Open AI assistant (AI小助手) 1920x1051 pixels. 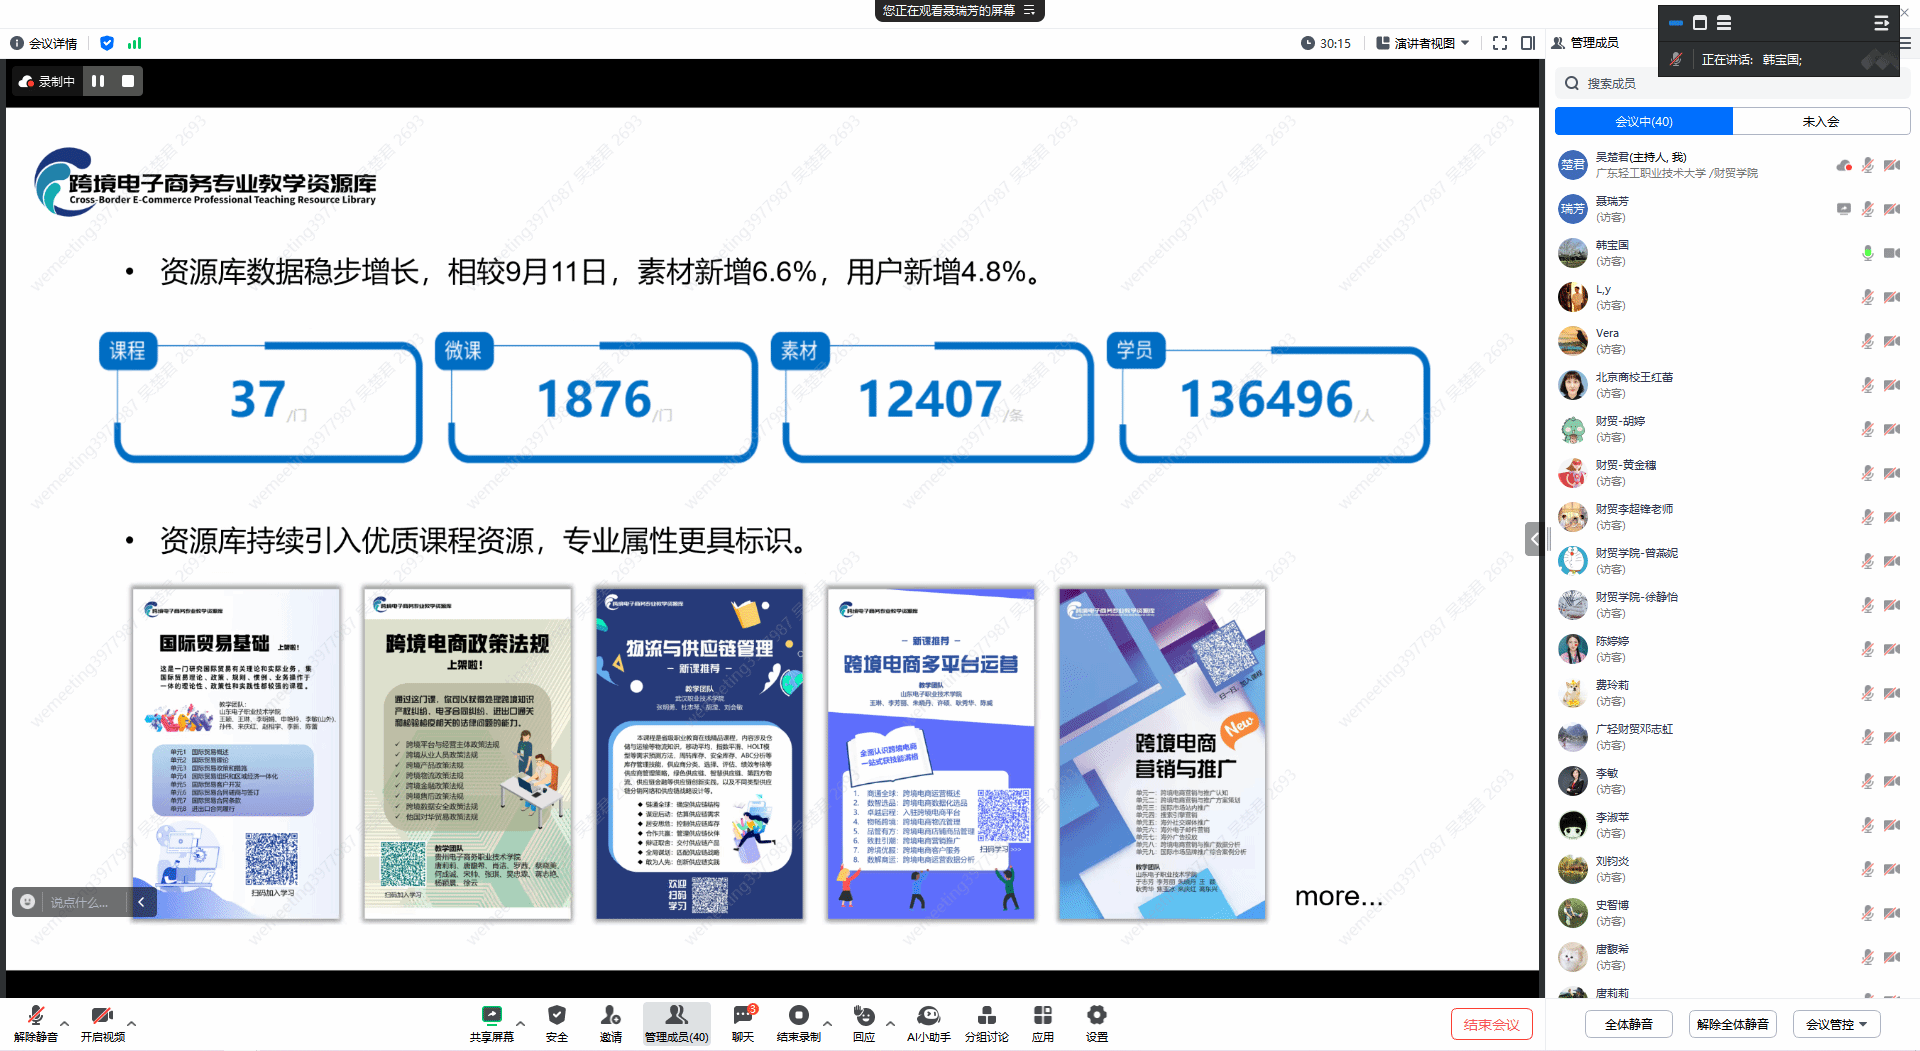click(x=928, y=1016)
